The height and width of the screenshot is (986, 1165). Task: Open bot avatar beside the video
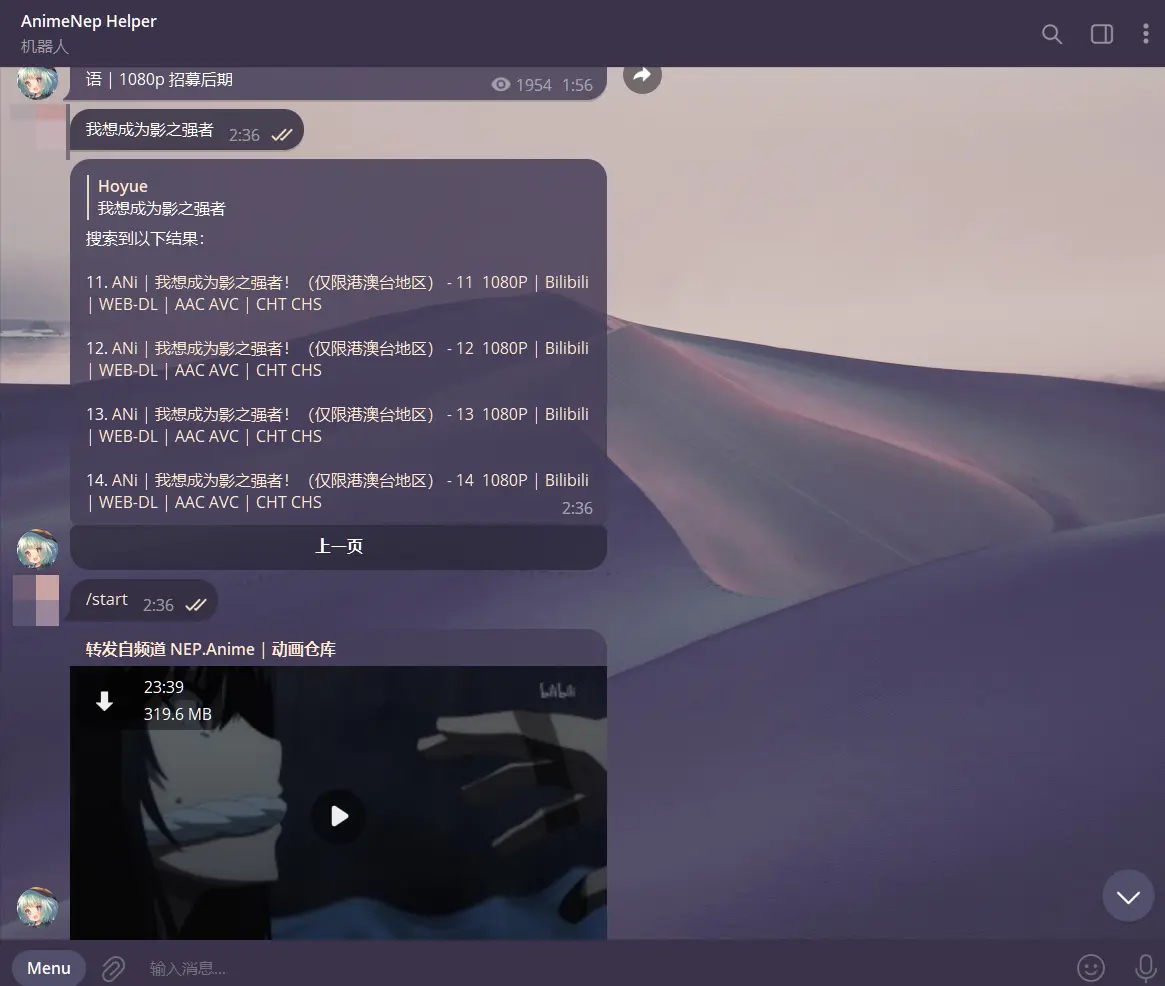[37, 907]
